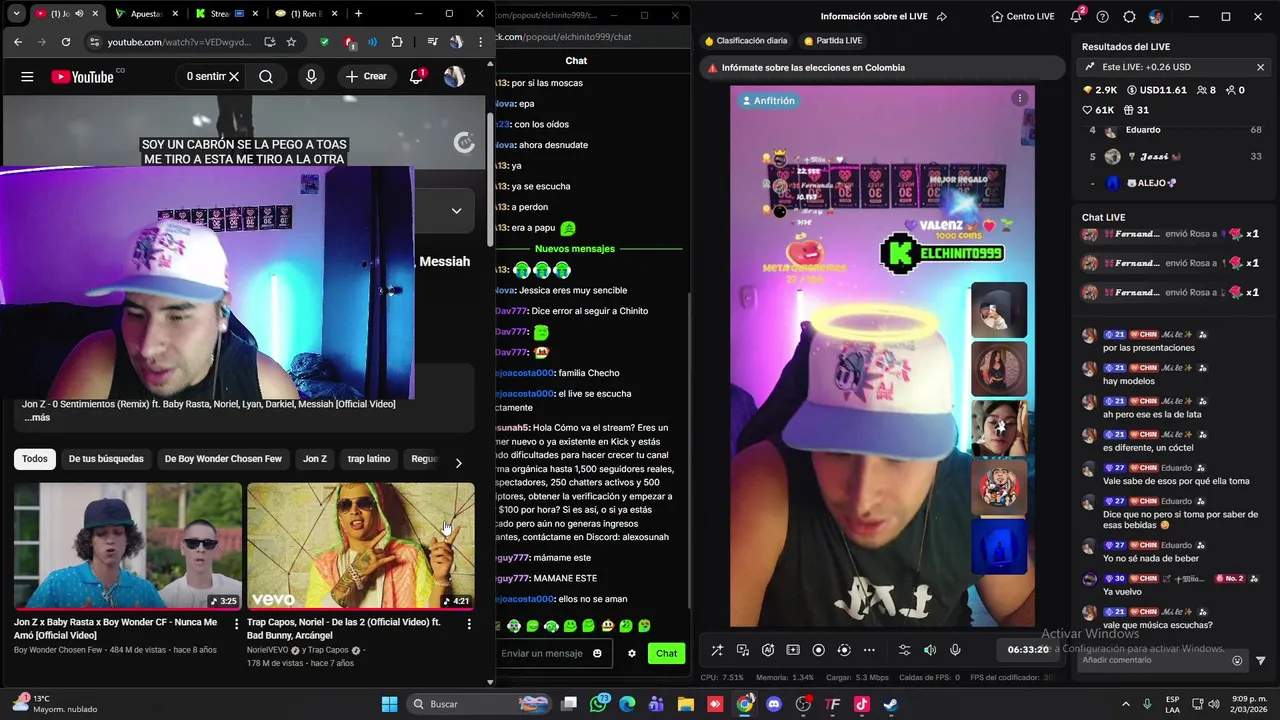
Task: Open the AI tool in LIVE toolbar
Action: [x=768, y=650]
